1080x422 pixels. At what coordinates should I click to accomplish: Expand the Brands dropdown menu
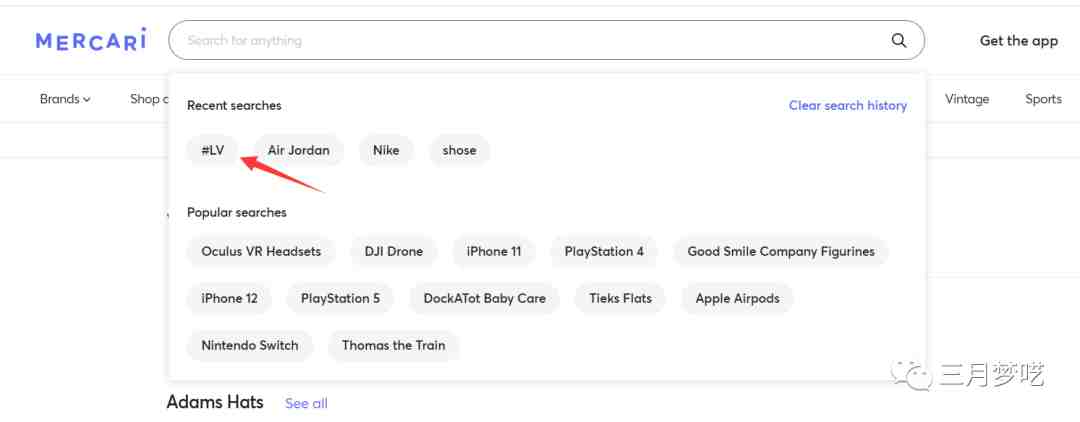tap(65, 99)
